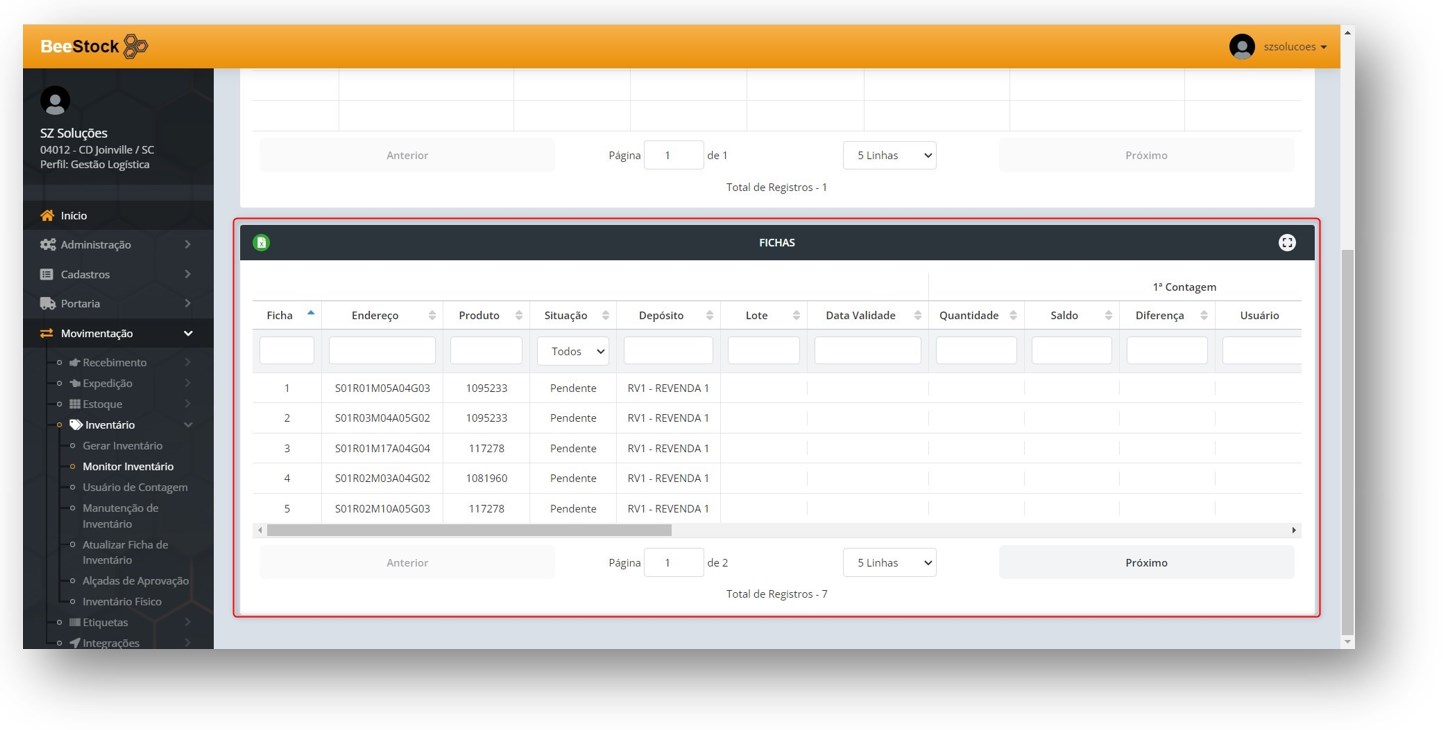The height and width of the screenshot is (730, 1443).
Task: Click the Portaria truck icon
Action: click(x=47, y=304)
